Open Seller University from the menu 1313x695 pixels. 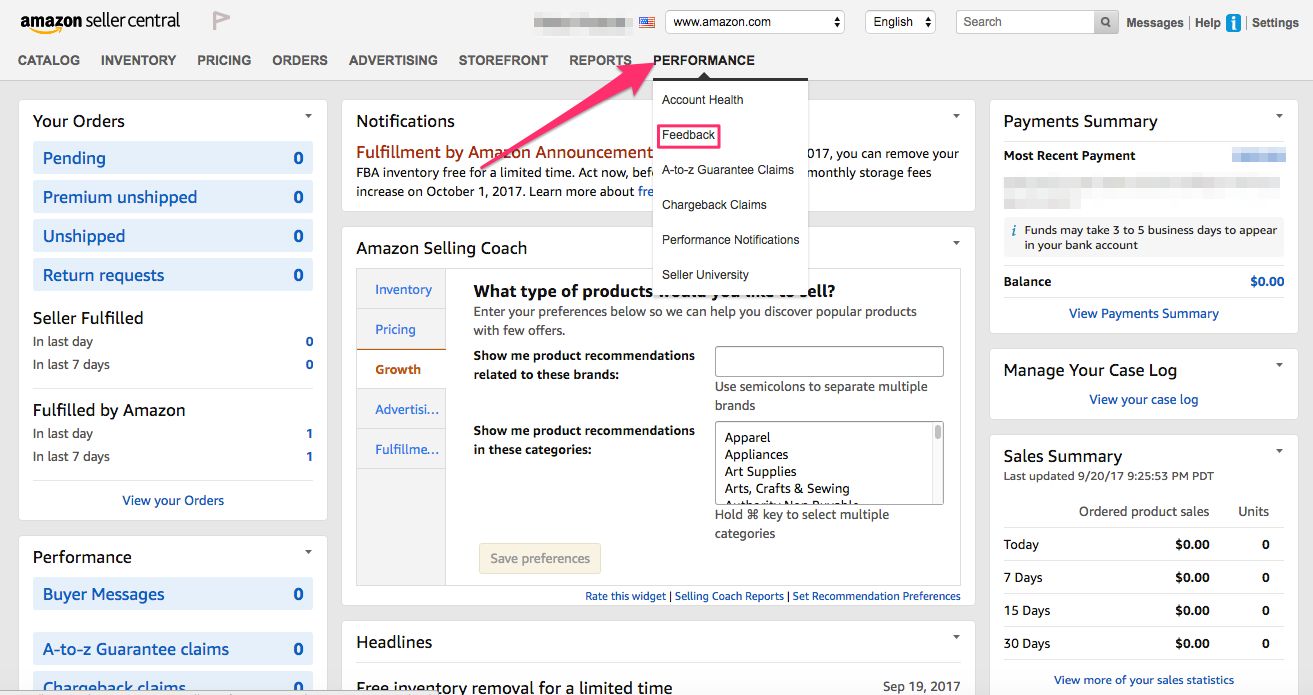point(705,275)
